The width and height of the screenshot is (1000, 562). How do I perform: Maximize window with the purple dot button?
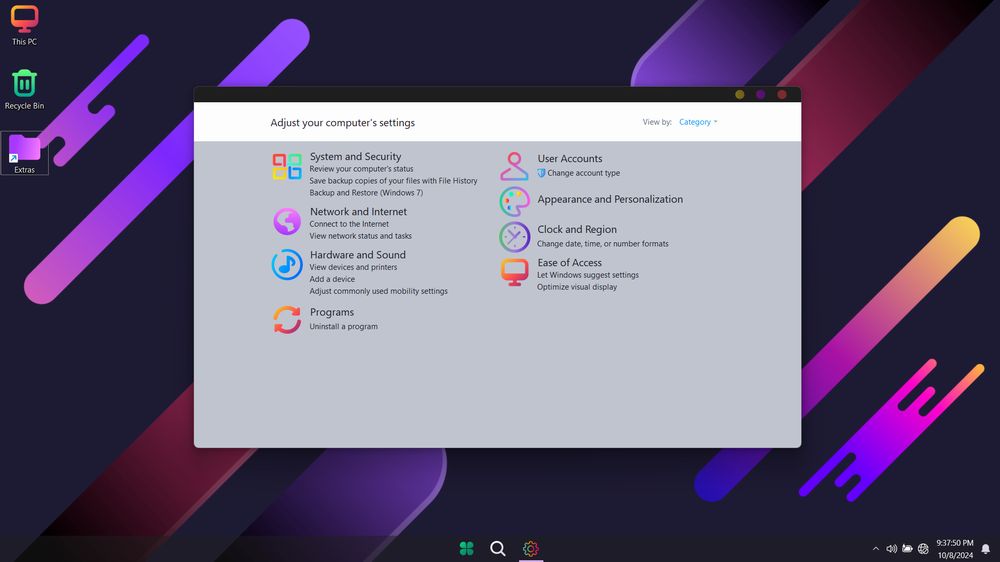coord(760,94)
